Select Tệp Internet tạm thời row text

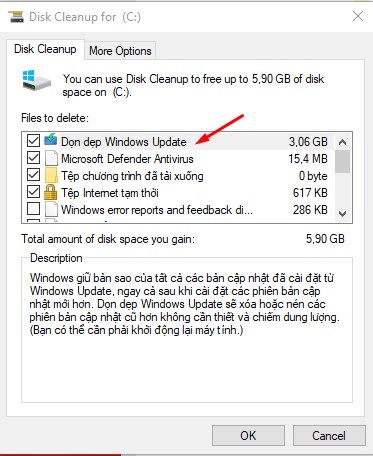pyautogui.click(x=110, y=193)
